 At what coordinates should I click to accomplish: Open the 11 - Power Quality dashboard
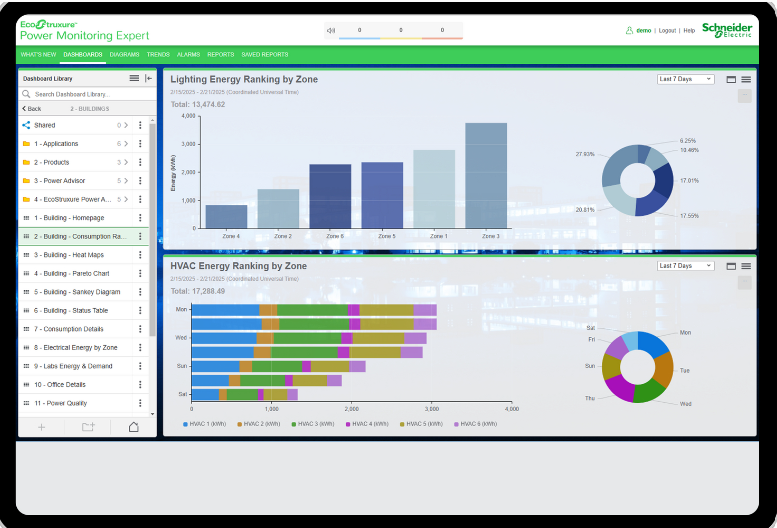pyautogui.click(x=60, y=403)
